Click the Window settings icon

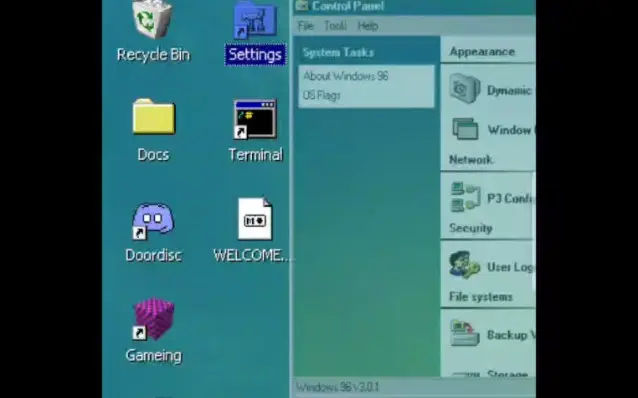pyautogui.click(x=465, y=129)
